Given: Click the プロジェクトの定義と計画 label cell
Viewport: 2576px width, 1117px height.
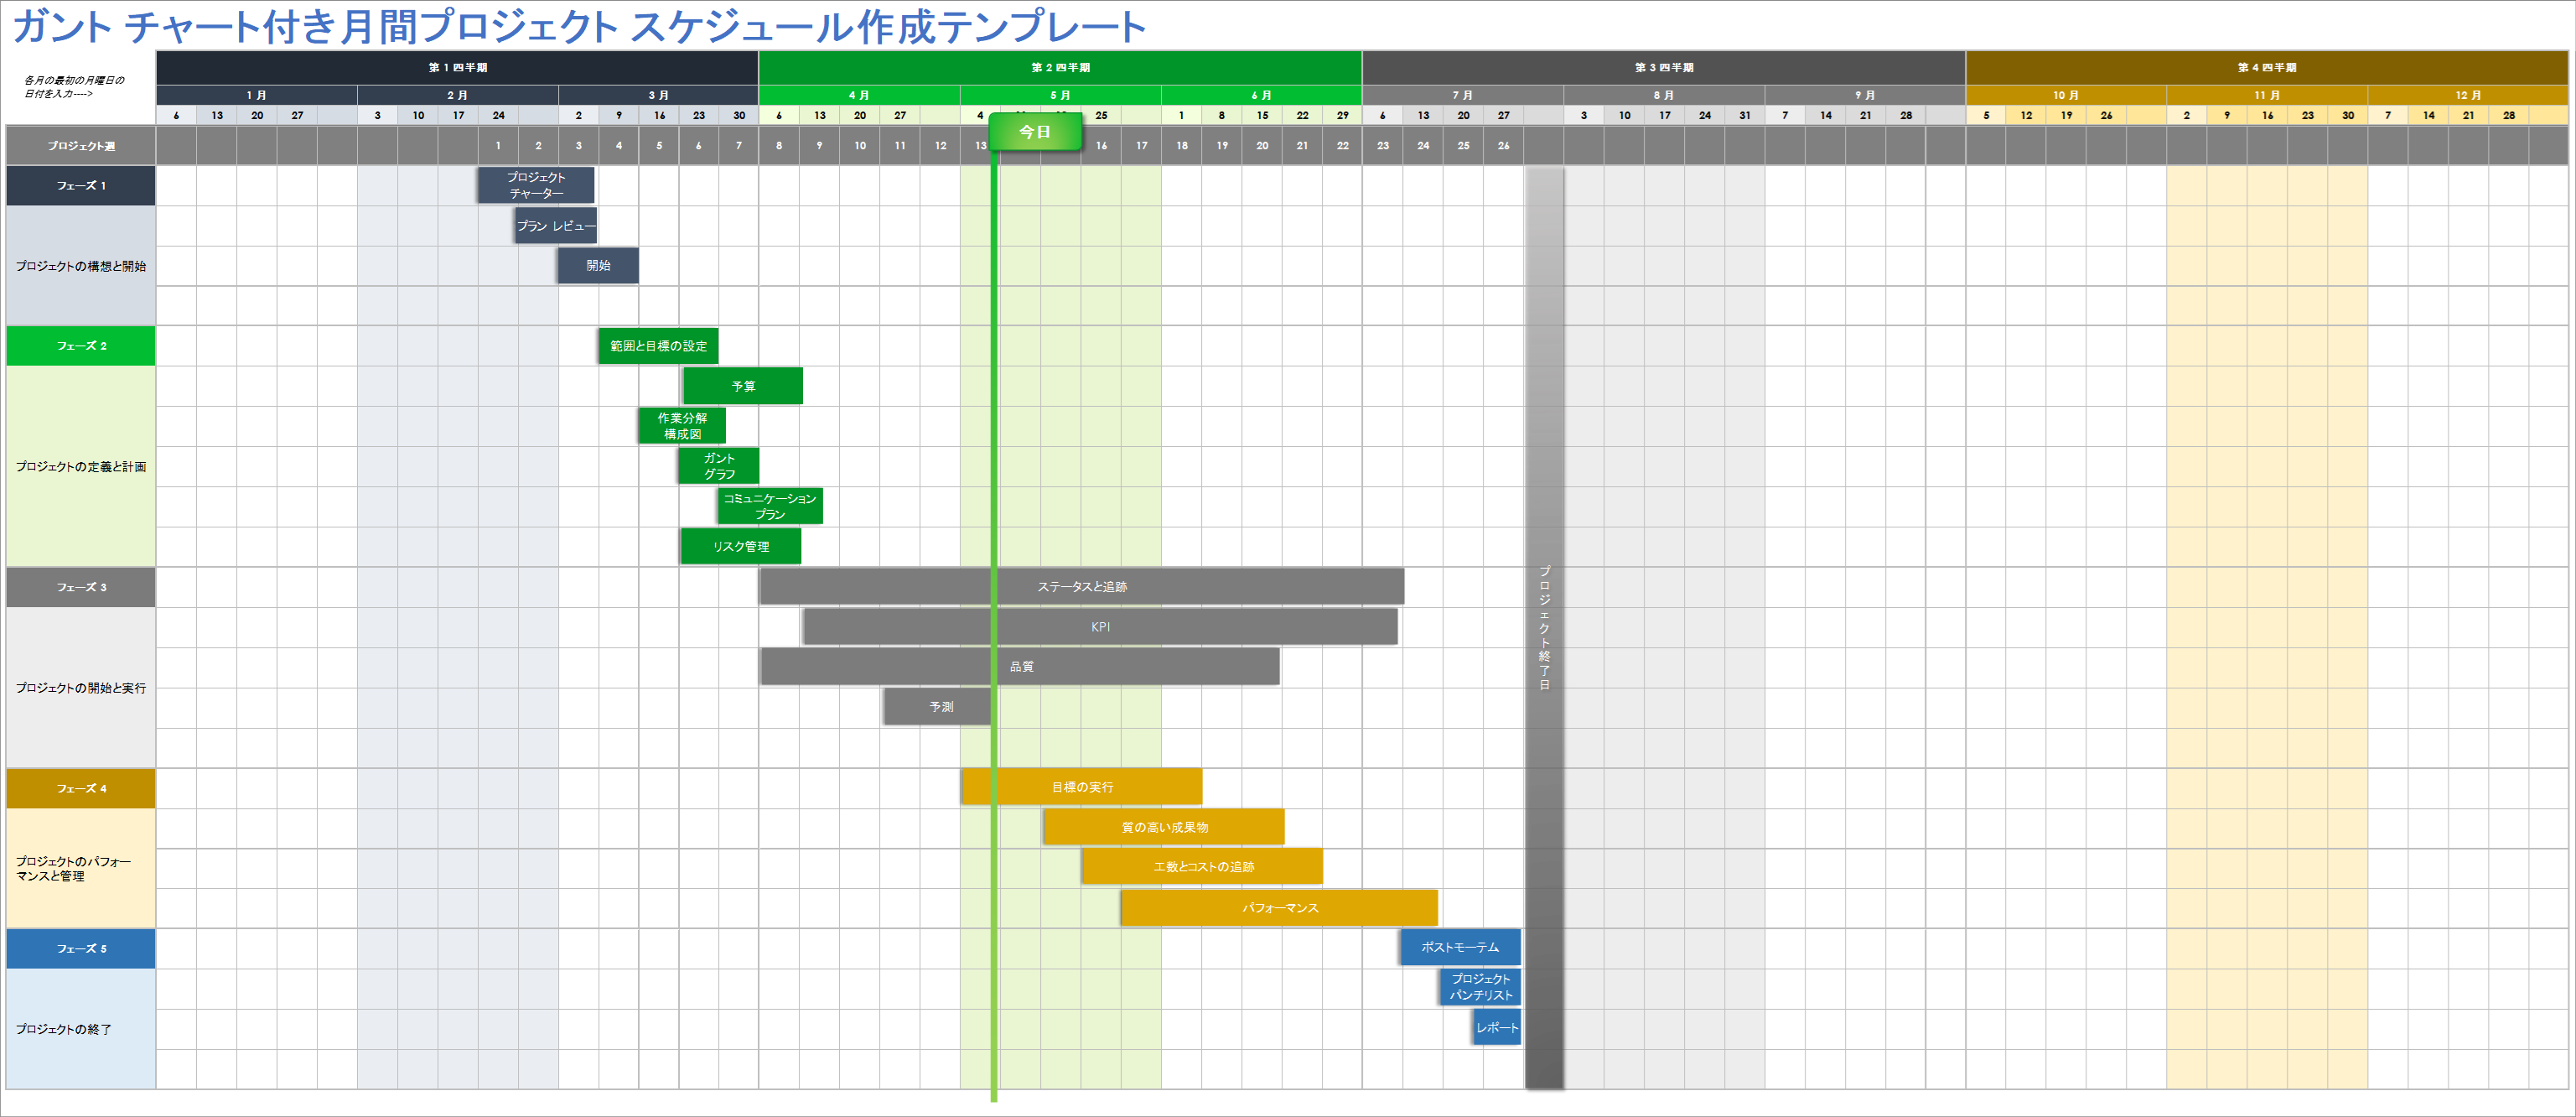Looking at the screenshot, I should click(81, 467).
